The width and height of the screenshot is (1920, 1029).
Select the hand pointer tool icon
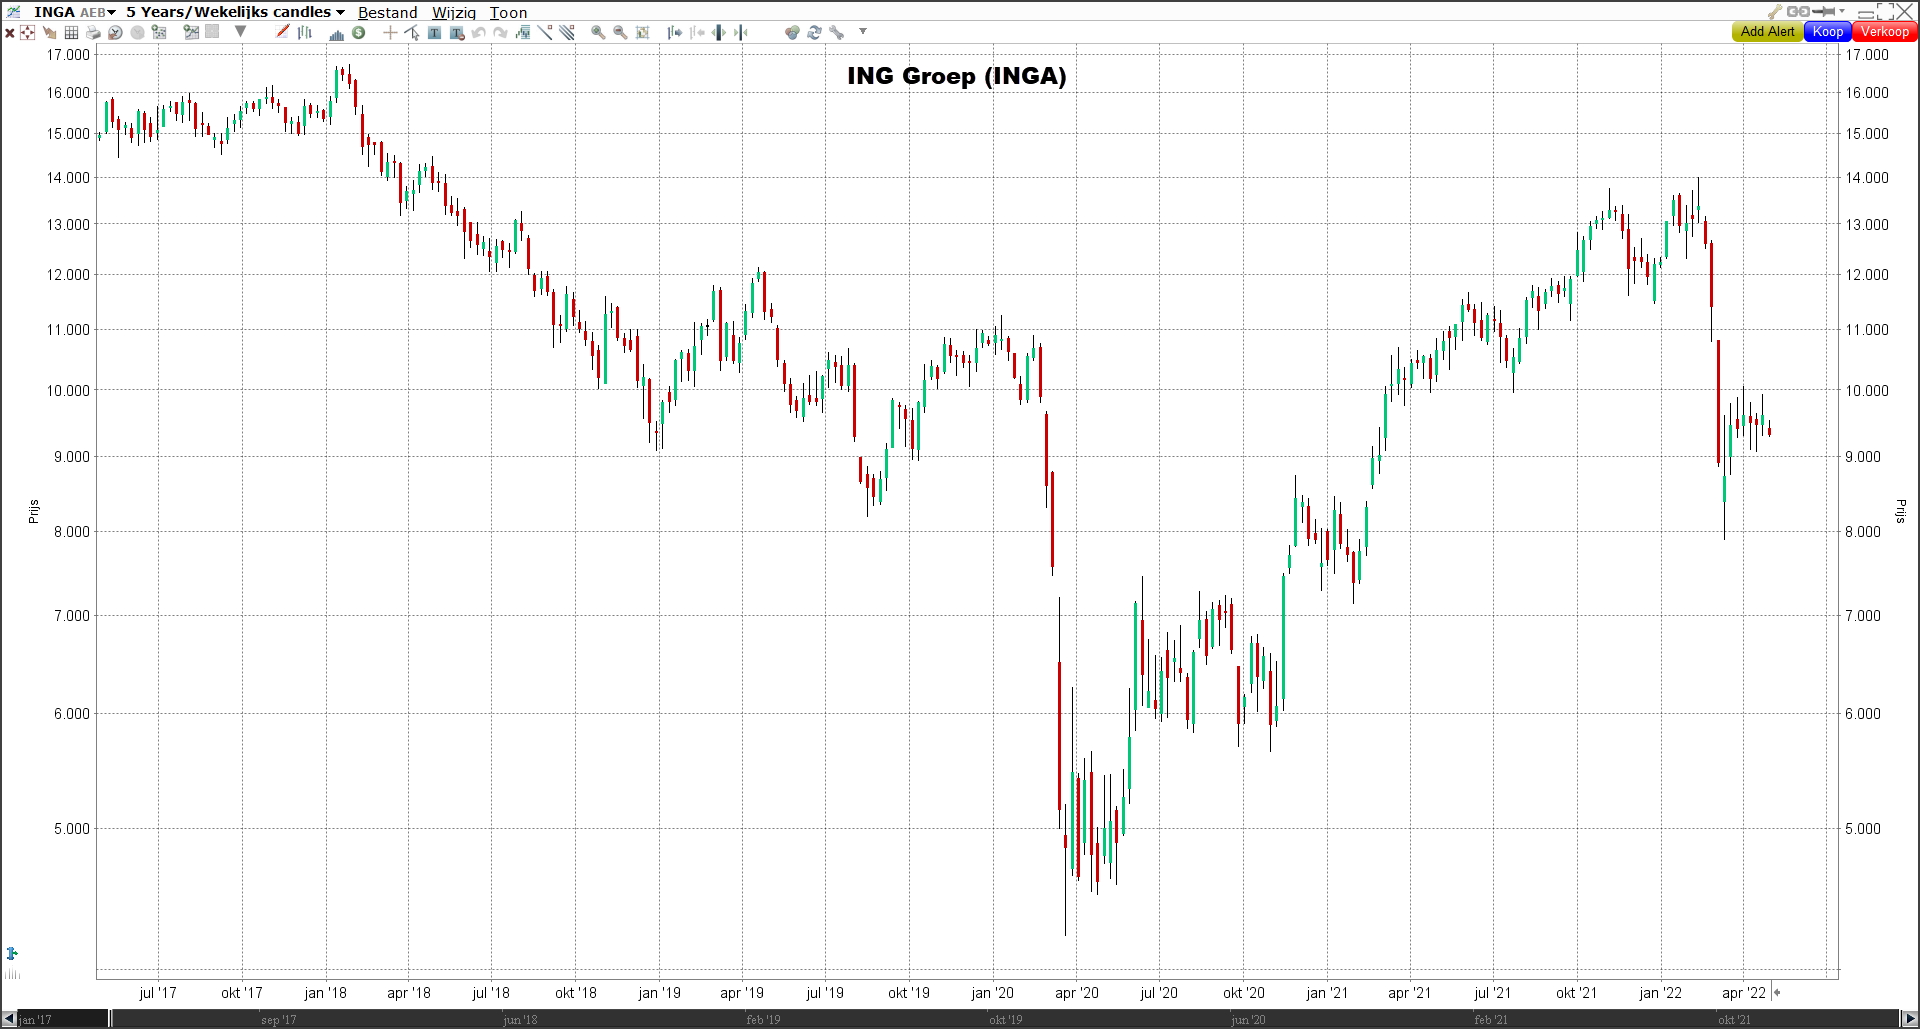[49, 32]
